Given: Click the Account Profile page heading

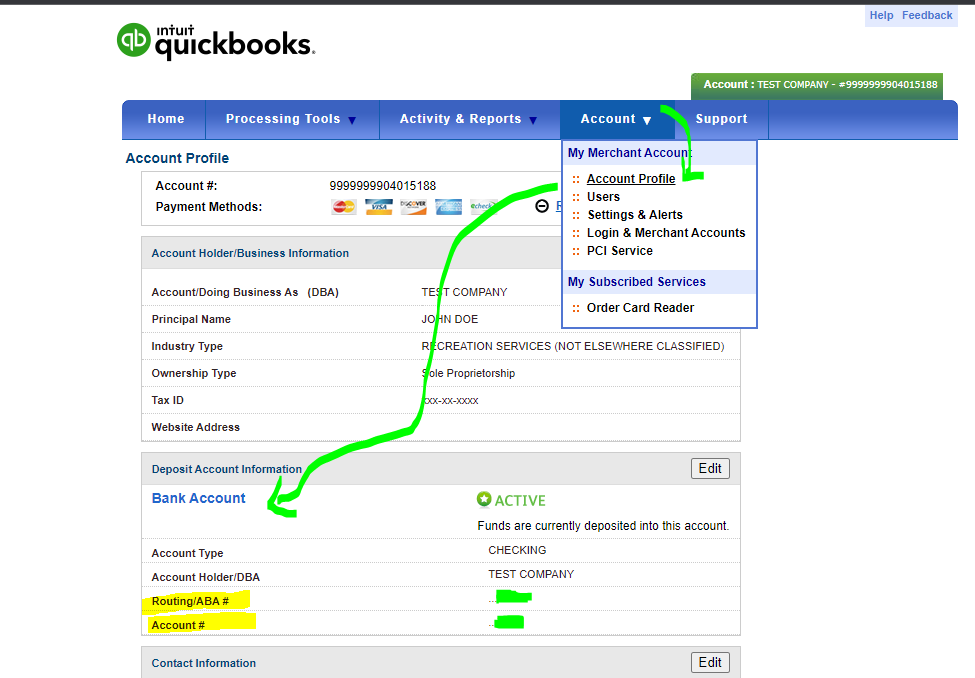Looking at the screenshot, I should [x=177, y=158].
